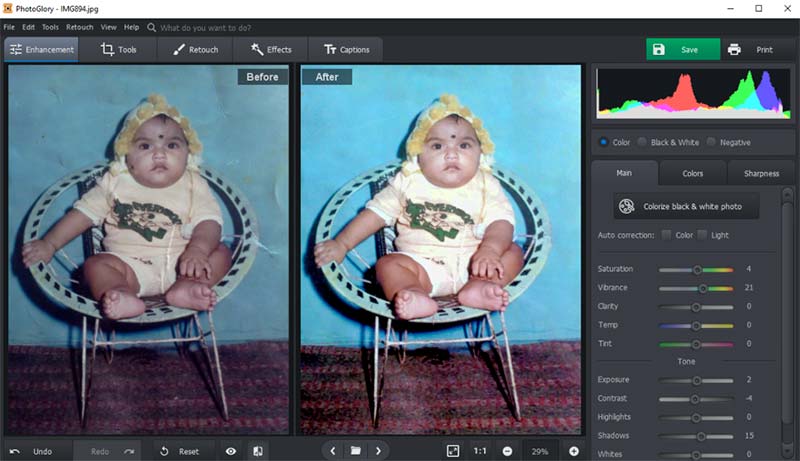The image size is (800, 461).
Task: Click the fit-to-screen icon
Action: [x=453, y=451]
